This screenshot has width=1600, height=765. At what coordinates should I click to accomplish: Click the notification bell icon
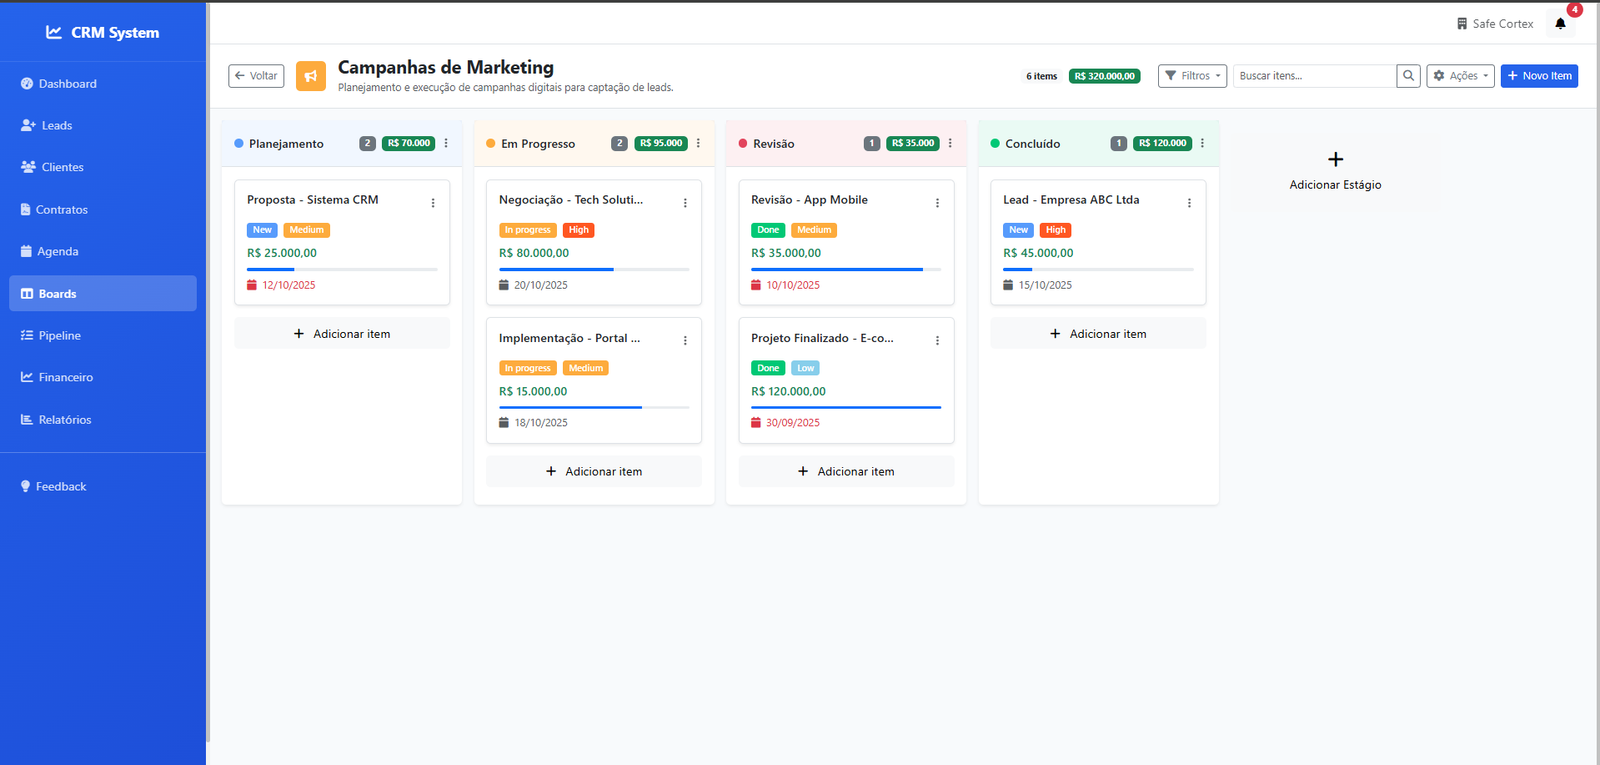pyautogui.click(x=1560, y=24)
